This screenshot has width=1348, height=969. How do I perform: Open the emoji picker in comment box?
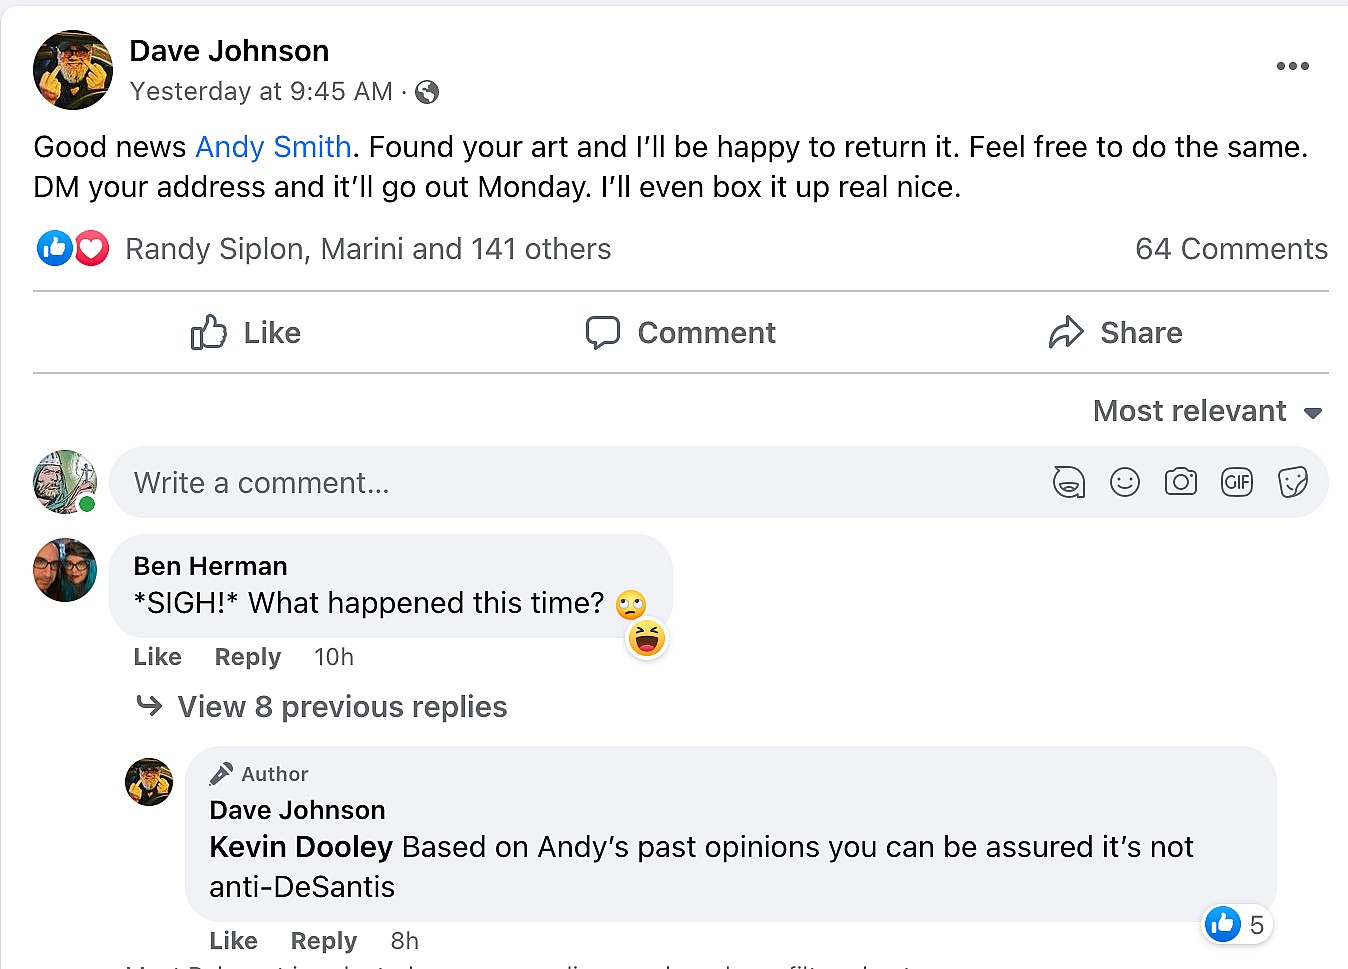[1124, 483]
